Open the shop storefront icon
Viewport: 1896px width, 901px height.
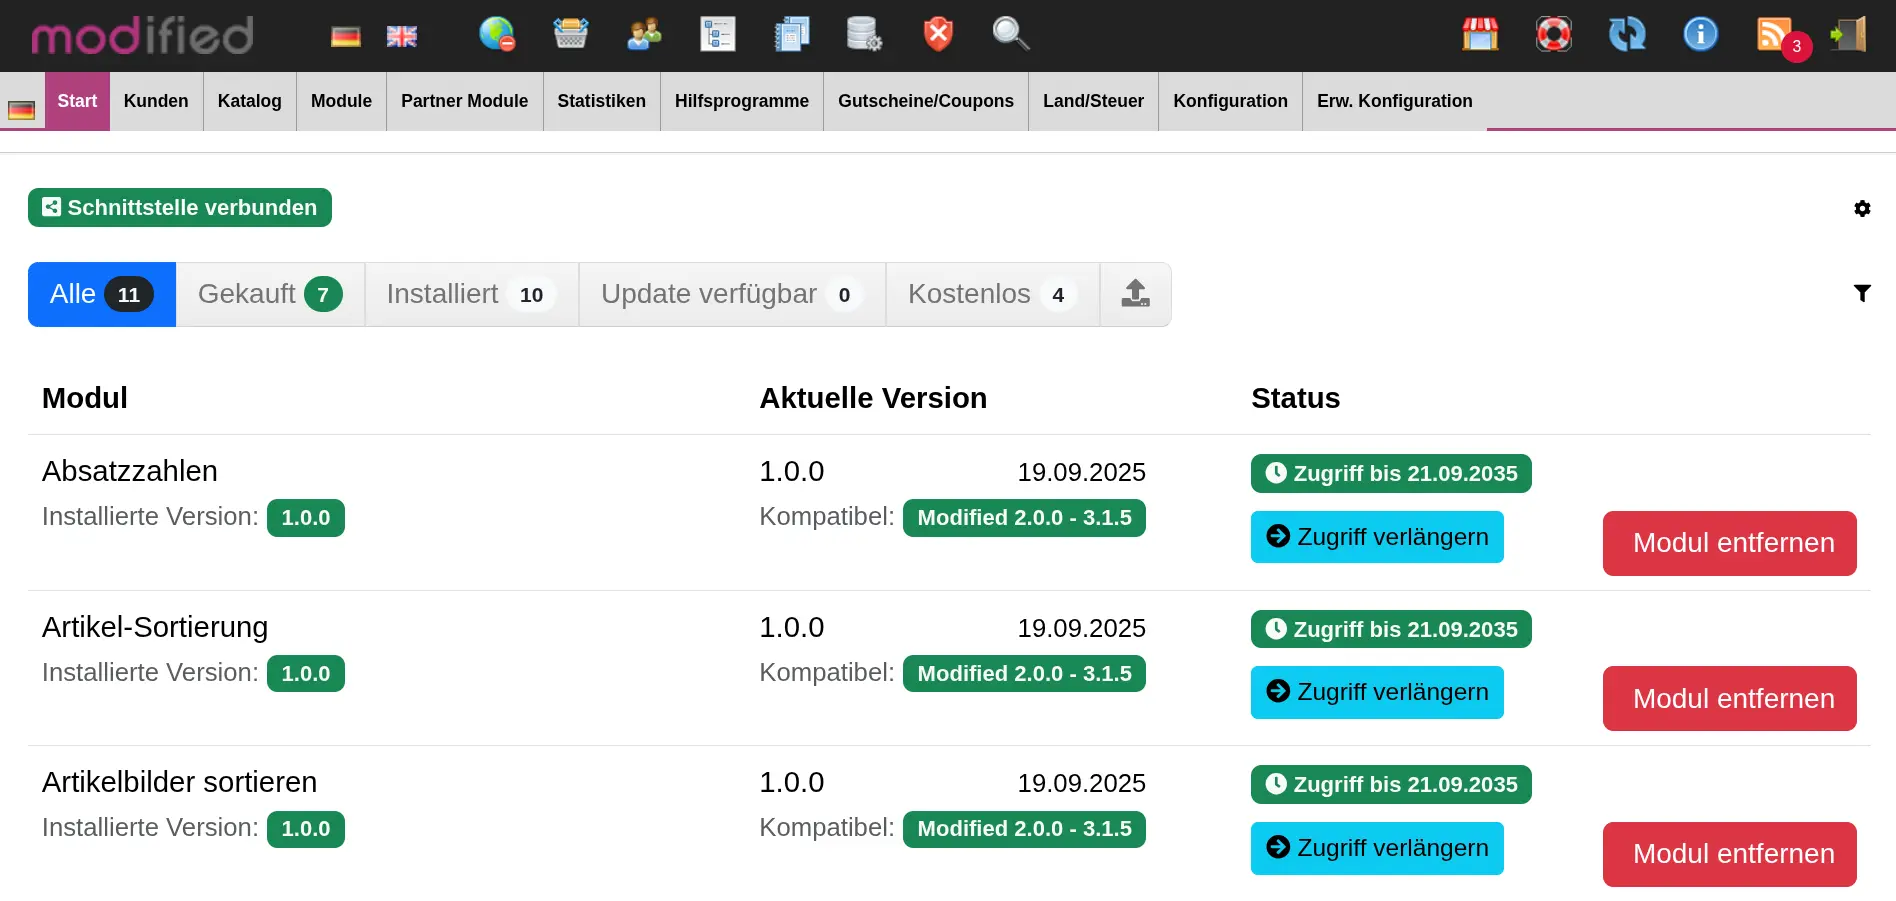point(1480,35)
